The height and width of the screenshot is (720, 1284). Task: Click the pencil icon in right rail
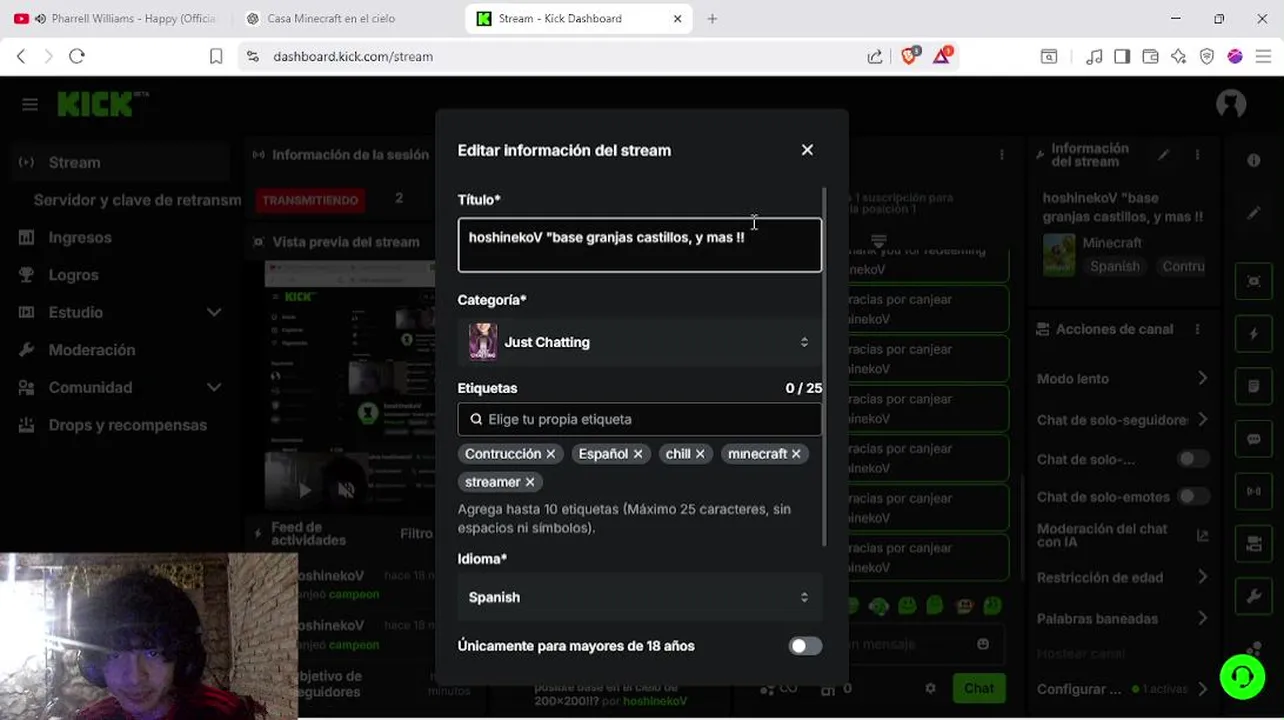(1254, 214)
